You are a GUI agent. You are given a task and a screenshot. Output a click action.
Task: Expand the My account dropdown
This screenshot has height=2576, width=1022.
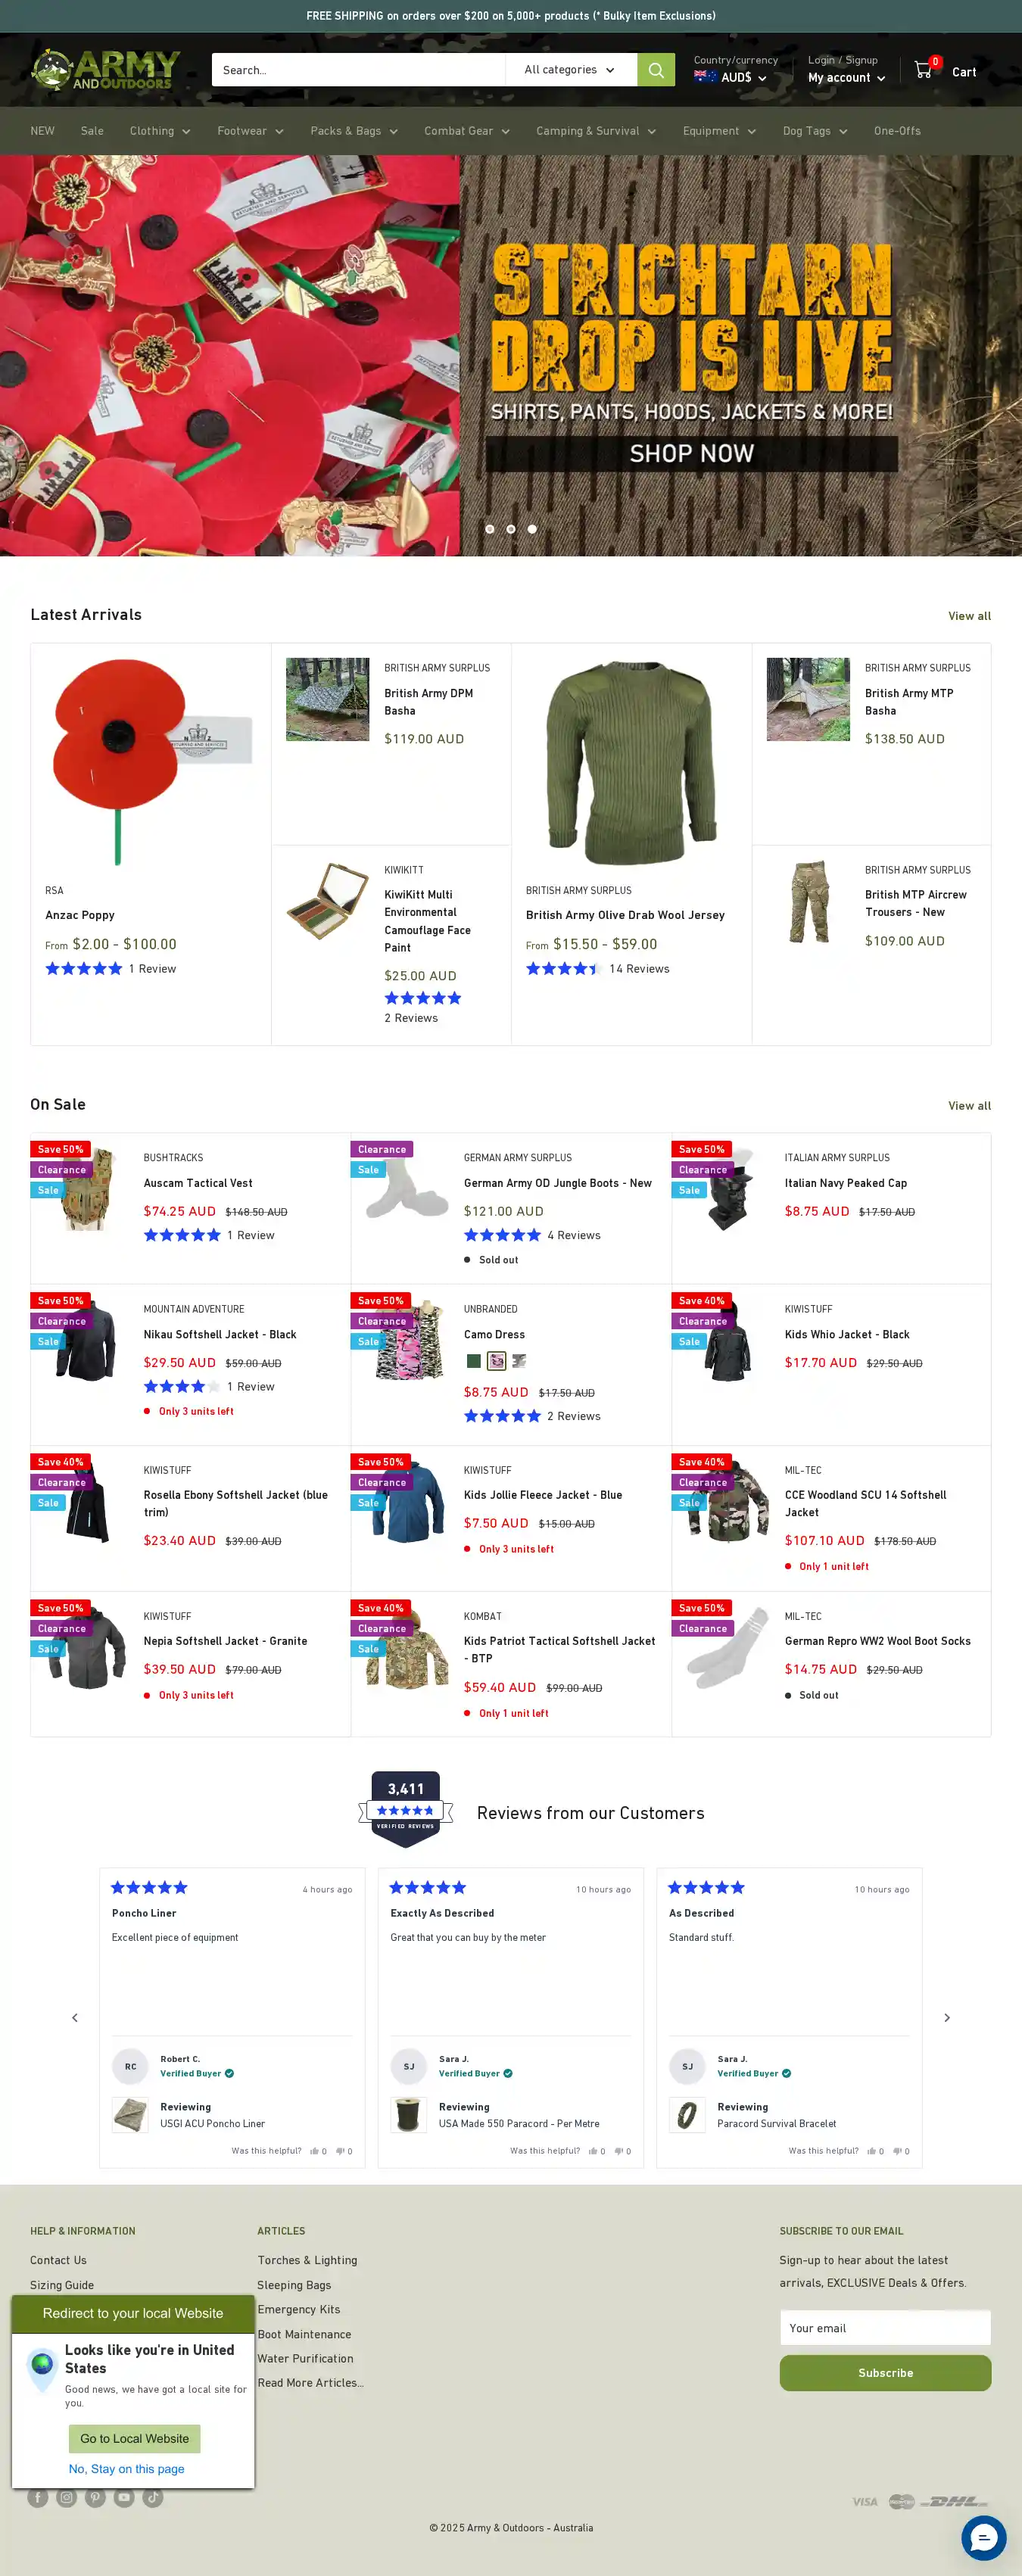[846, 78]
